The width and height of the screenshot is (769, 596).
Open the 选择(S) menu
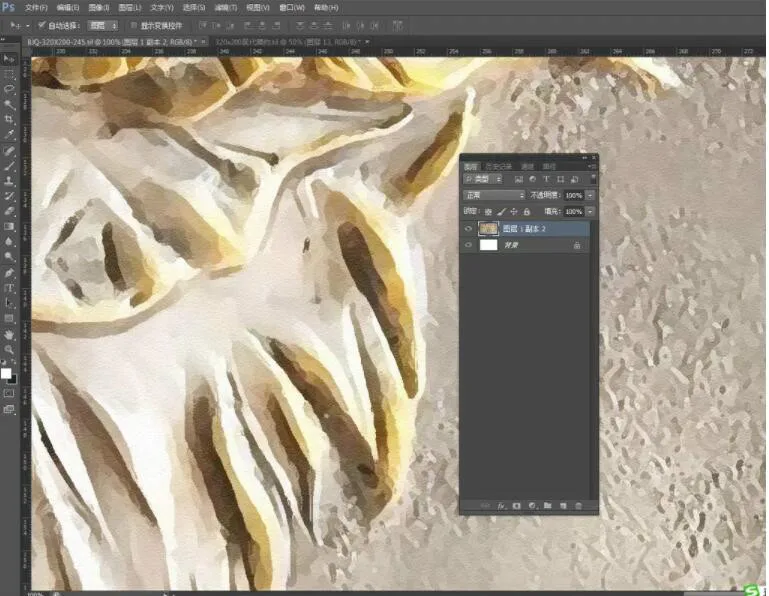pyautogui.click(x=194, y=8)
